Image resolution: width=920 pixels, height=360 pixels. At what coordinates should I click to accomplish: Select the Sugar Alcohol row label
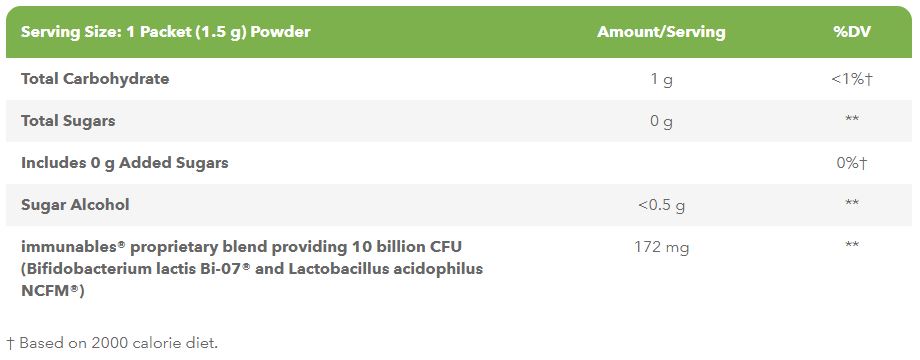click(75, 205)
